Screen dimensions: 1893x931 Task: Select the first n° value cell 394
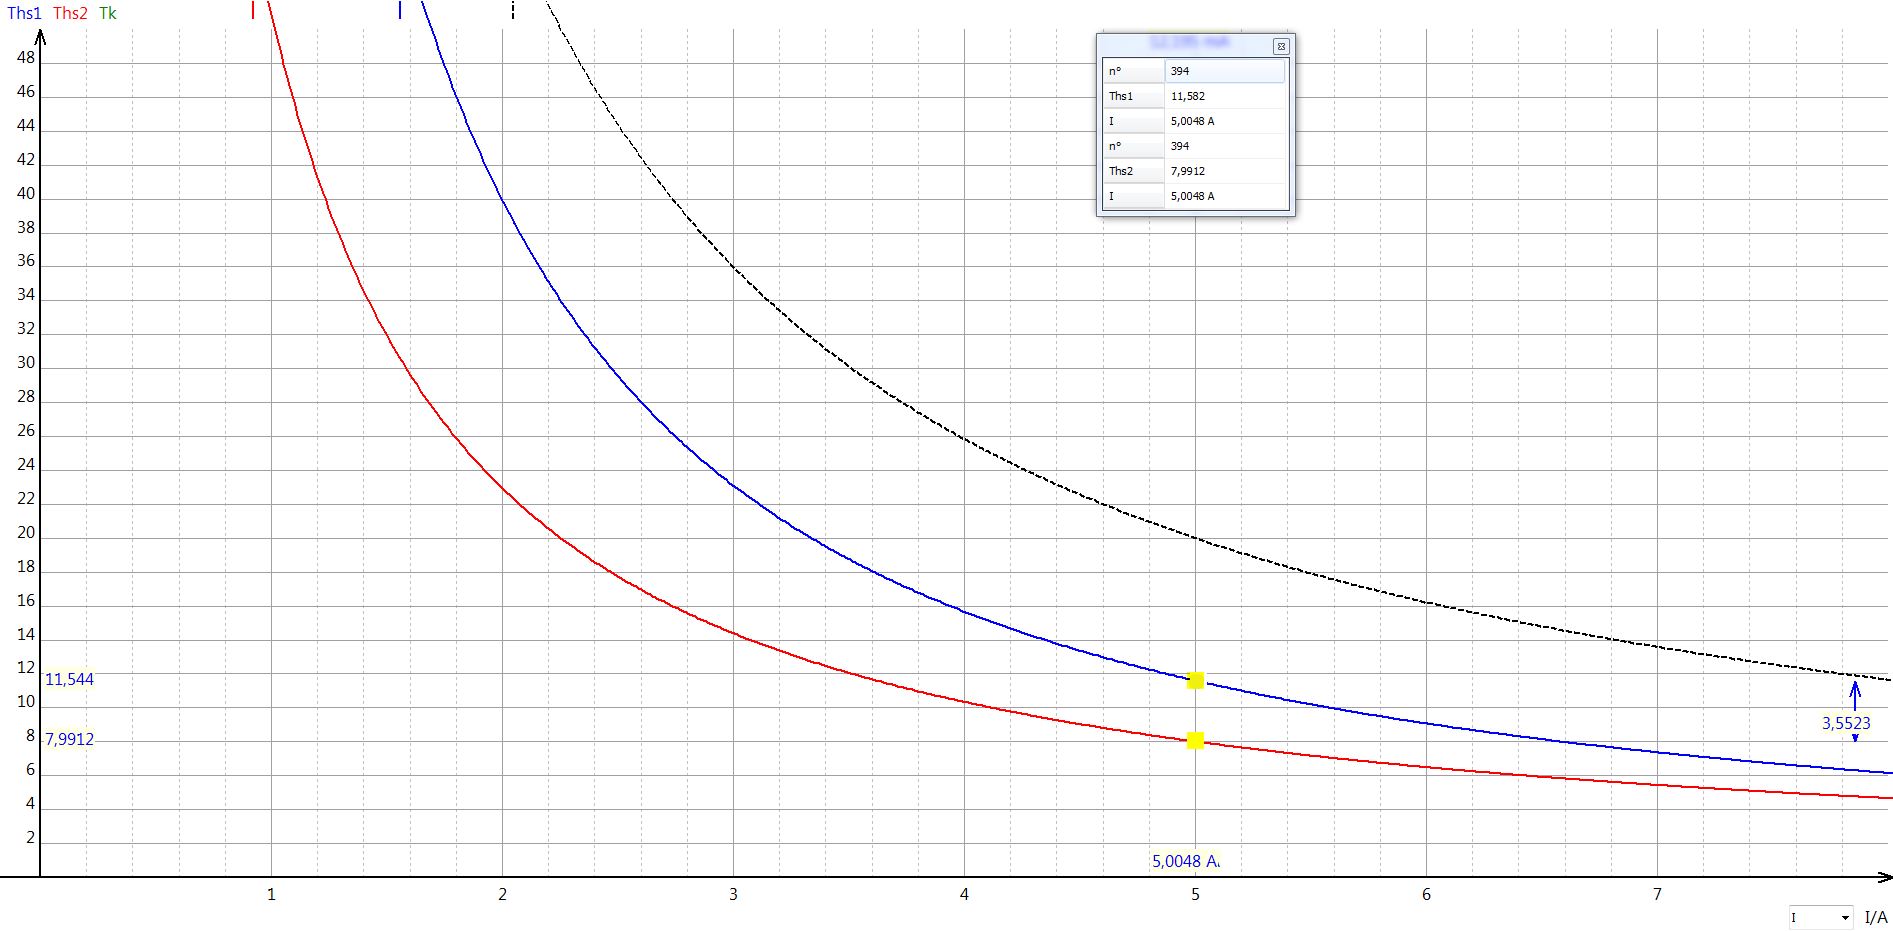[1224, 71]
